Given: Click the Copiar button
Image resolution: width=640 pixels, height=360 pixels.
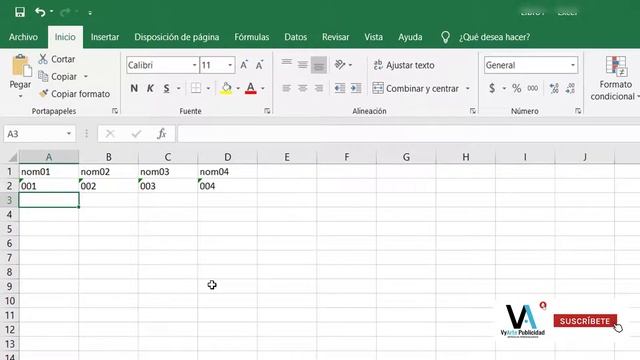Looking at the screenshot, I should pos(58,76).
